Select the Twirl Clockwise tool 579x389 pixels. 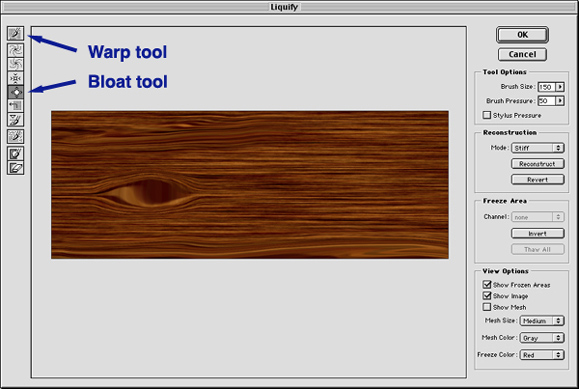tap(16, 50)
